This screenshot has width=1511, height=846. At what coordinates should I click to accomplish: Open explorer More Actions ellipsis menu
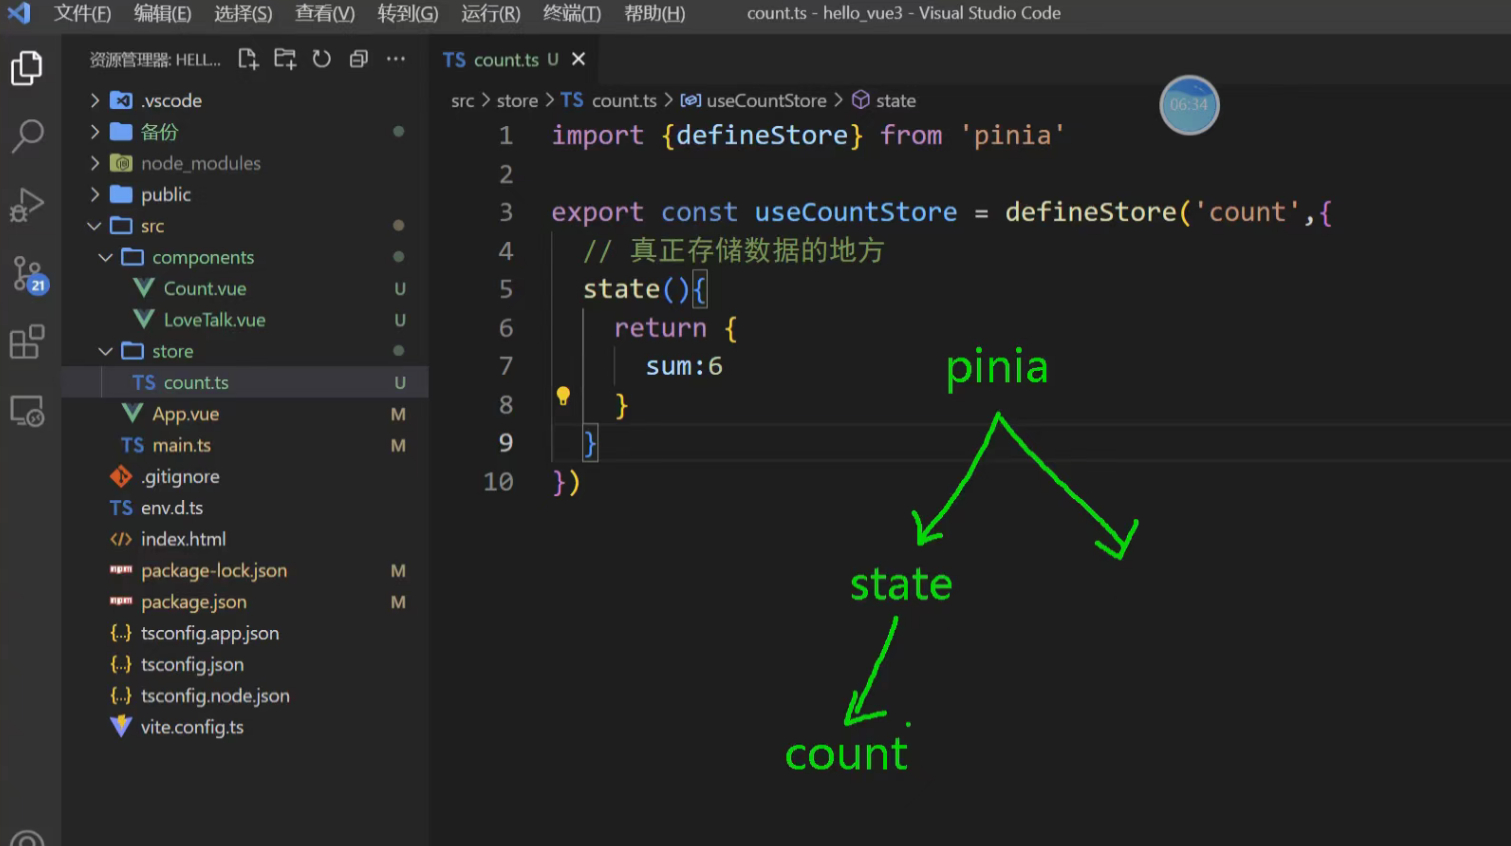coord(396,59)
